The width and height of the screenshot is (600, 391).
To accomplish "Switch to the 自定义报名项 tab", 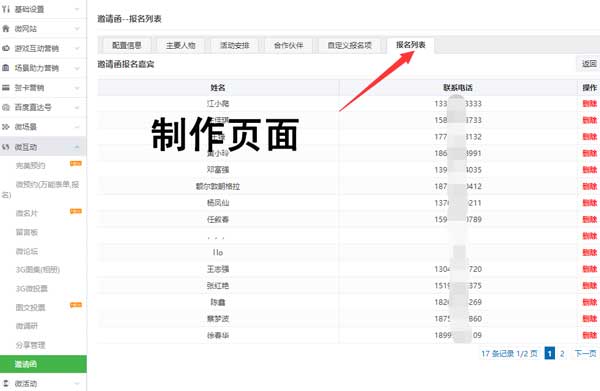I will tap(350, 45).
